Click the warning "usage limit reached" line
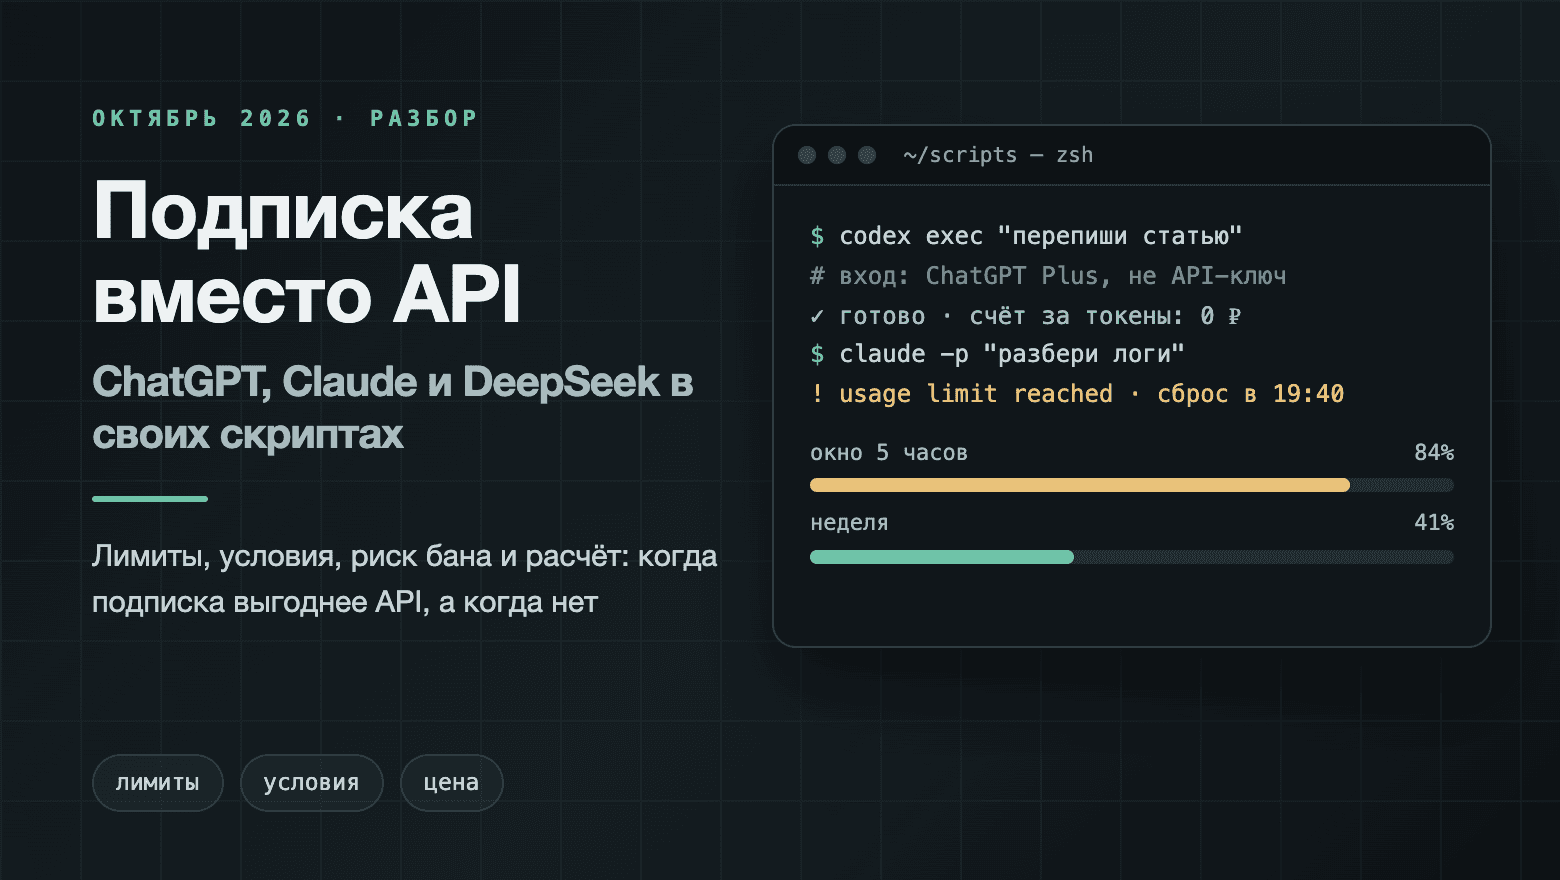The width and height of the screenshot is (1560, 880). pos(1077,394)
